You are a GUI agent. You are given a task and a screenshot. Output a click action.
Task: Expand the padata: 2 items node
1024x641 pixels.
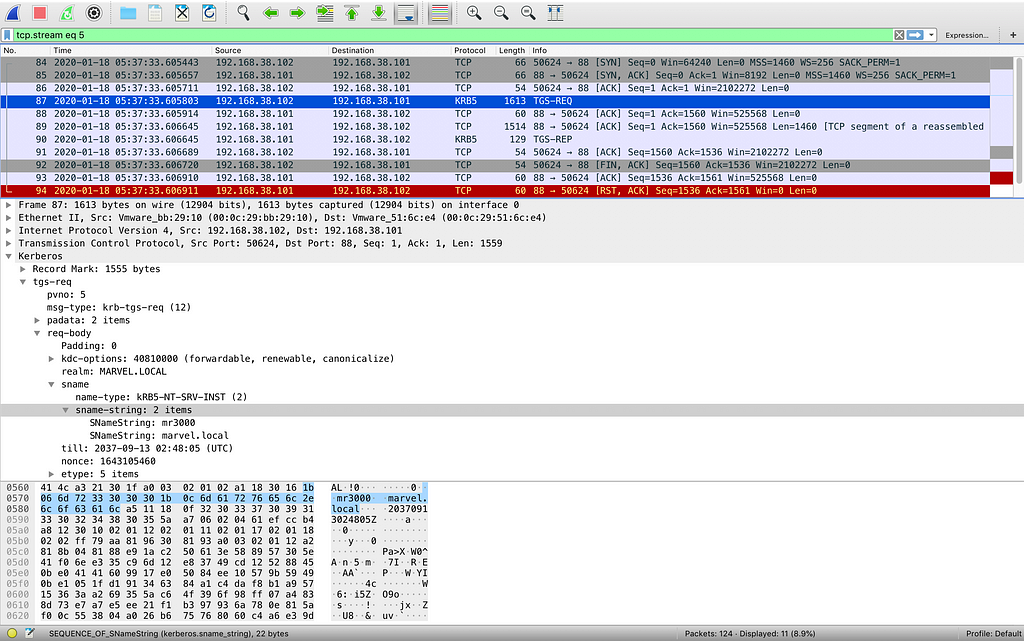click(x=37, y=320)
